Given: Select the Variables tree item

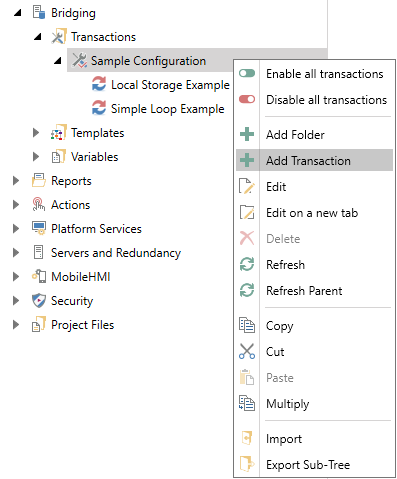Looking at the screenshot, I should tap(94, 157).
